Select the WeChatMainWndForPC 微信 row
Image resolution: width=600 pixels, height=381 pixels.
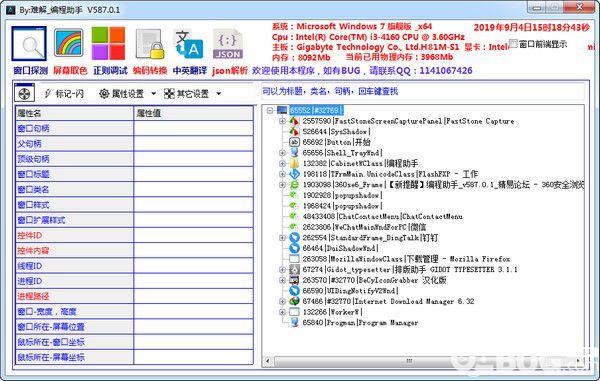364,227
